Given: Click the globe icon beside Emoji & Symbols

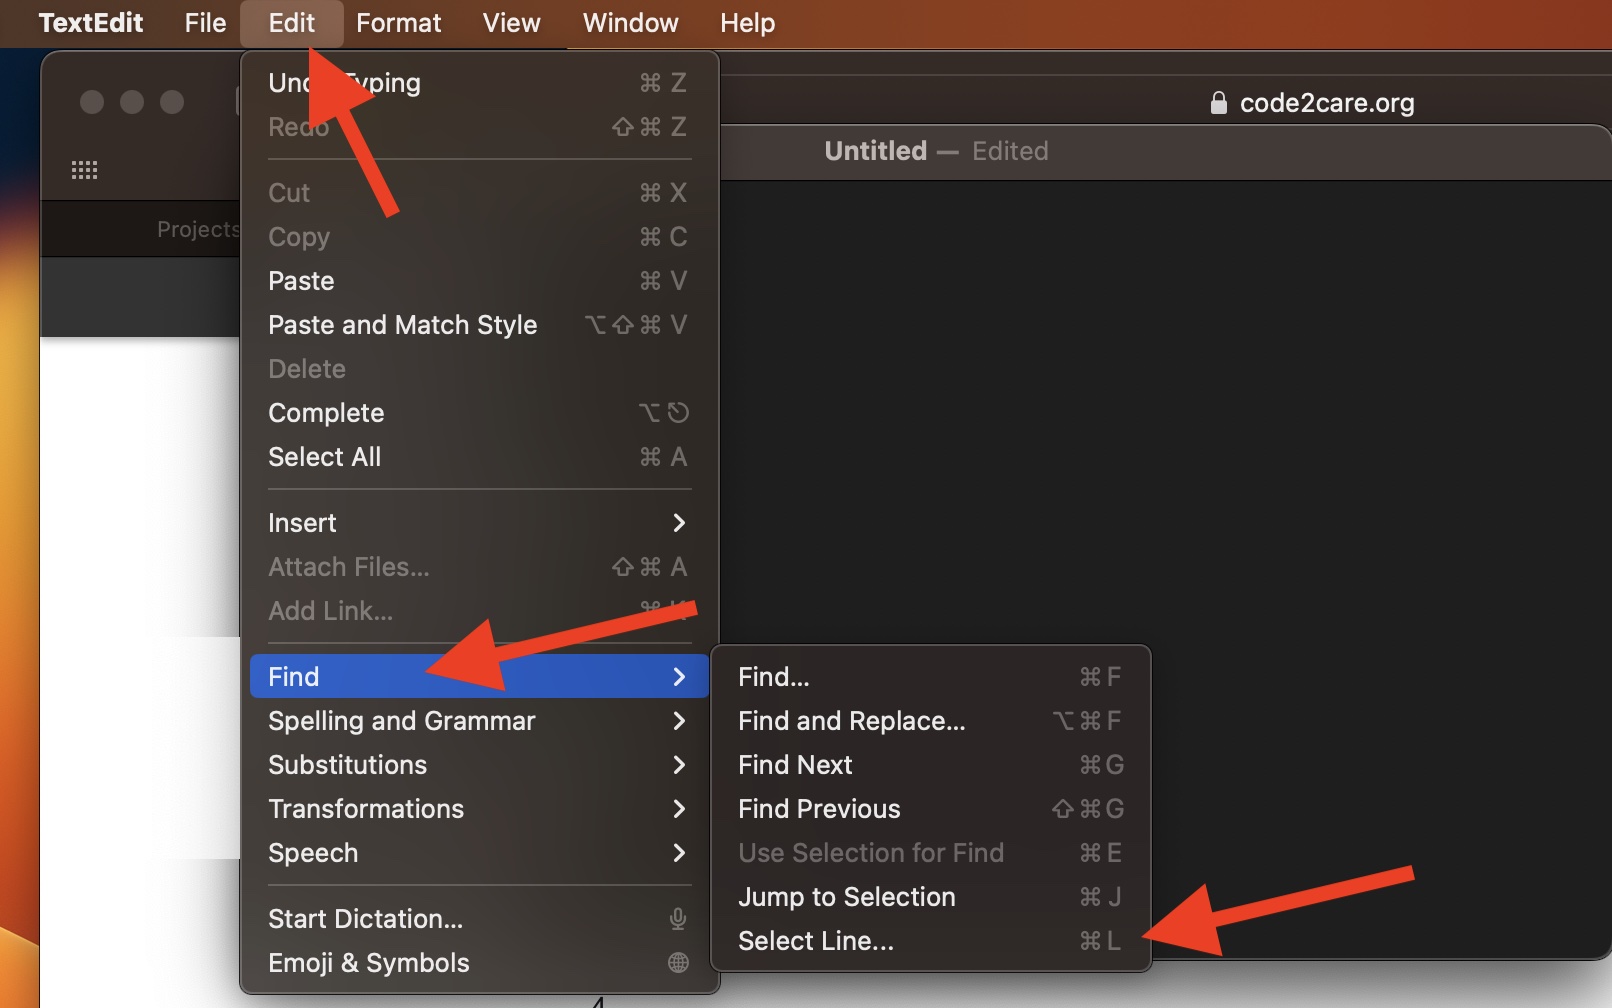Looking at the screenshot, I should (678, 962).
